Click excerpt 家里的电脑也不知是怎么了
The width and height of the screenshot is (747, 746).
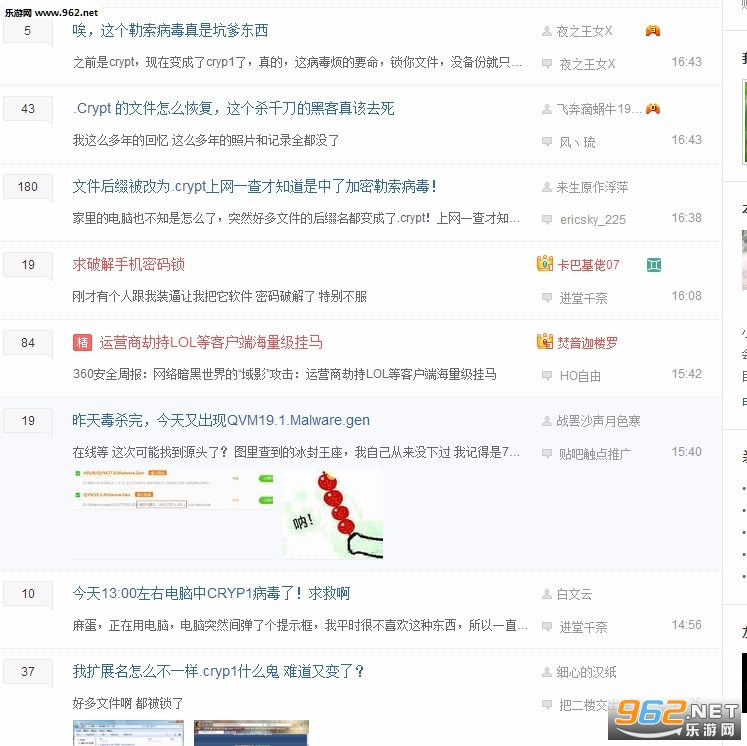(x=296, y=218)
